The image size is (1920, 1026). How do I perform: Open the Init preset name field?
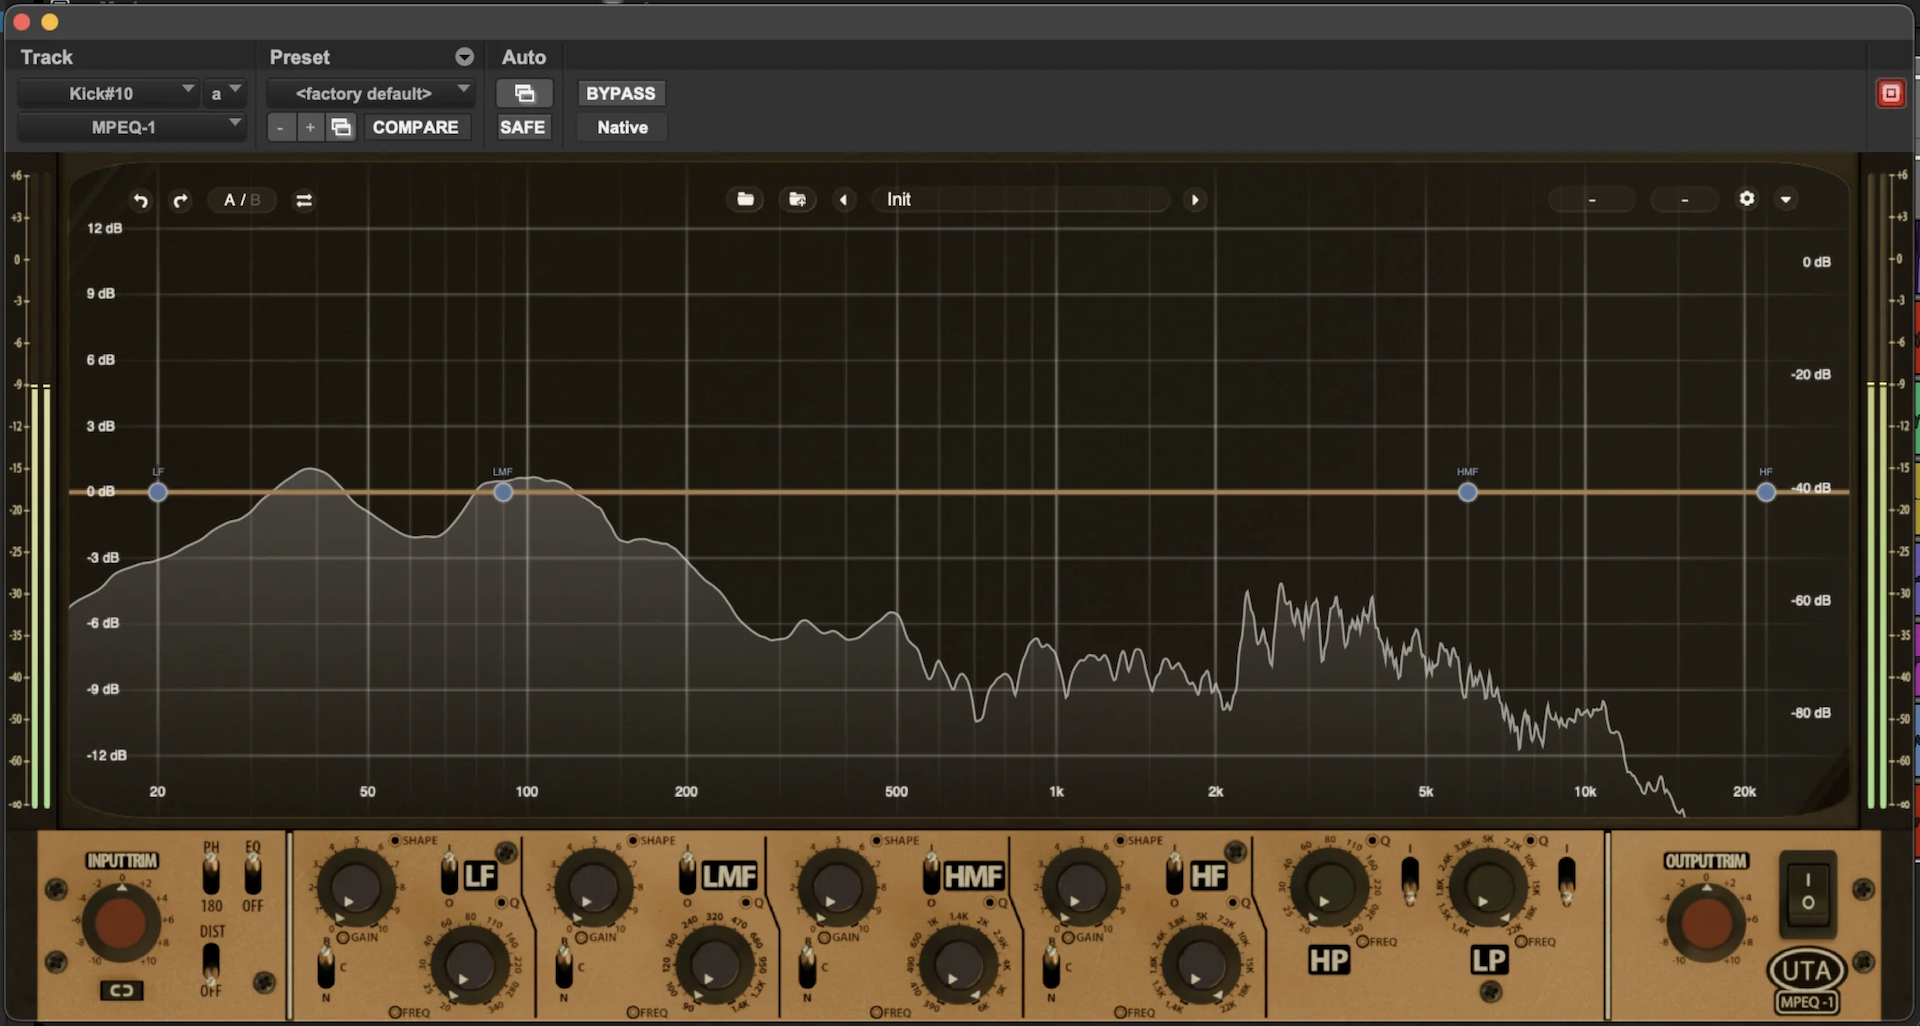point(1020,199)
